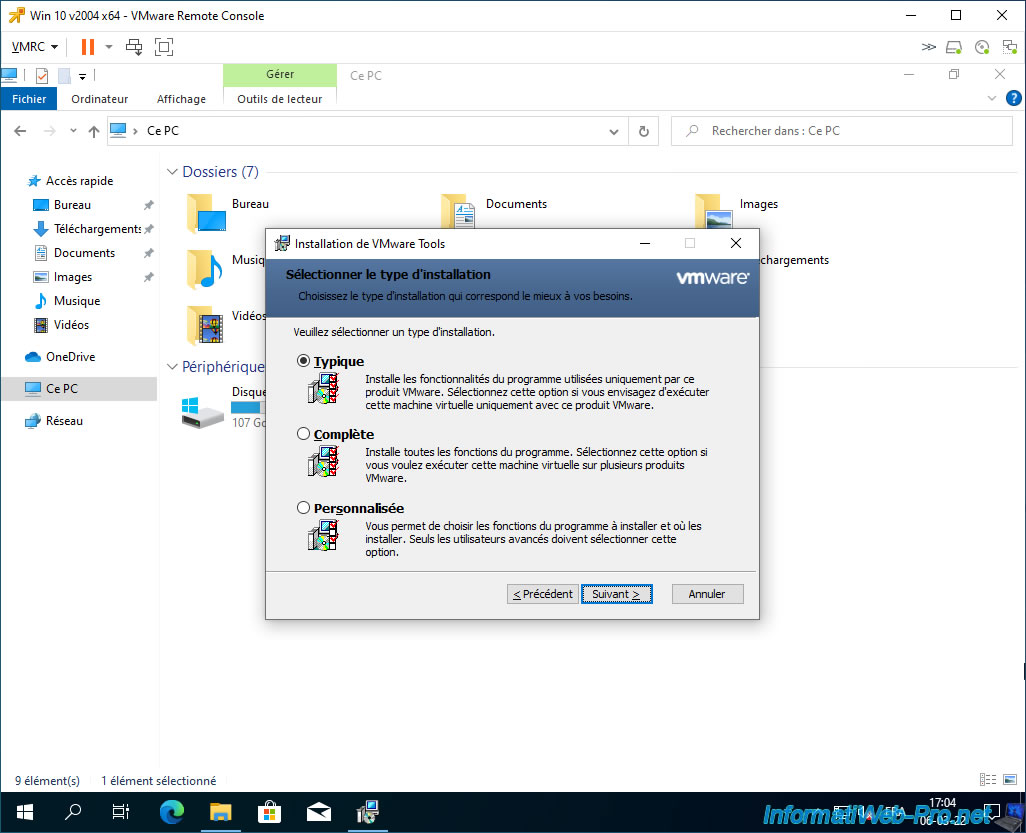1026x833 pixels.
Task: Click the send Ctrl+Alt+Del icon
Action: (134, 47)
